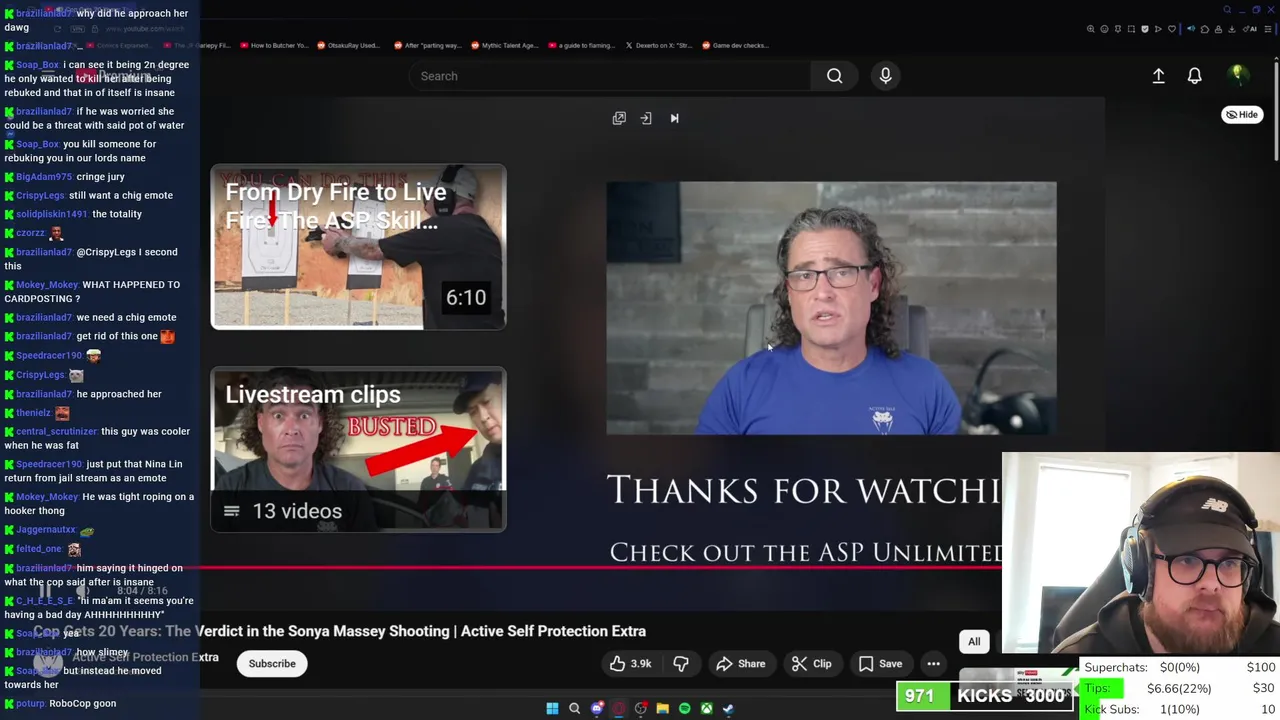Viewport: 1280px width, 720px height.
Task: Click the YouTube search magnifier button
Action: (834, 76)
